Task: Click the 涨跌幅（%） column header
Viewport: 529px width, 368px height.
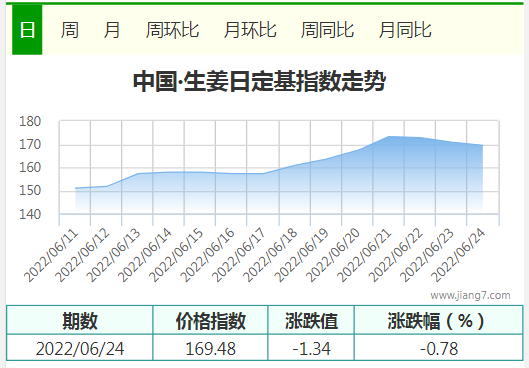Action: [439, 320]
